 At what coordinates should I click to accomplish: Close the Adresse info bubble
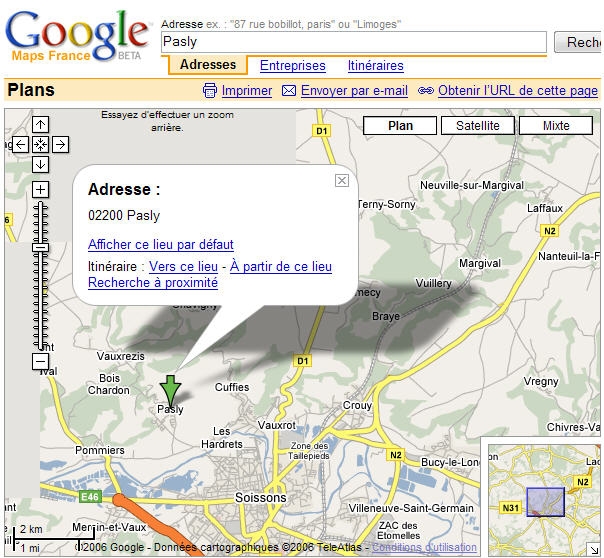tap(342, 180)
